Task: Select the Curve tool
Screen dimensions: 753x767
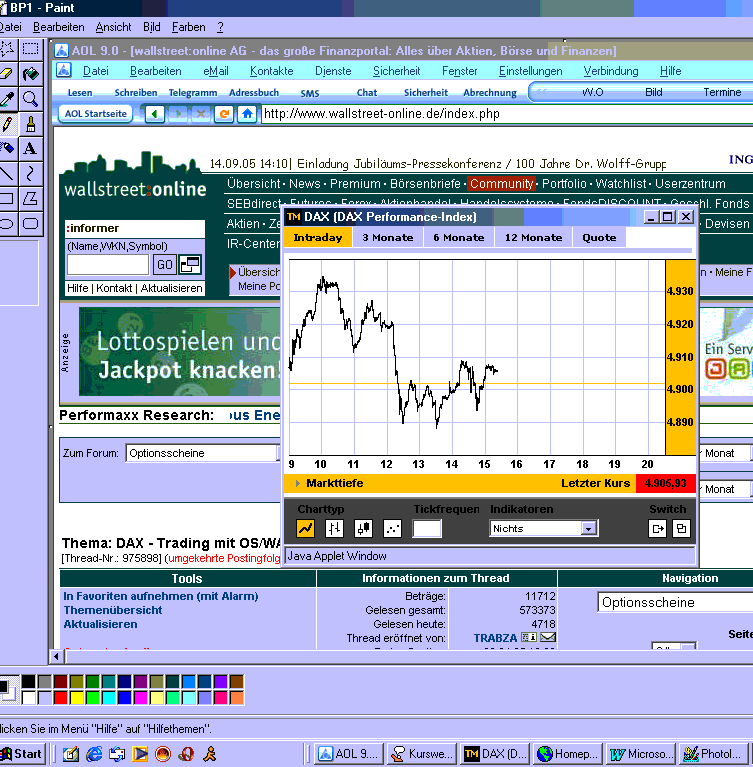Action: tap(30, 173)
